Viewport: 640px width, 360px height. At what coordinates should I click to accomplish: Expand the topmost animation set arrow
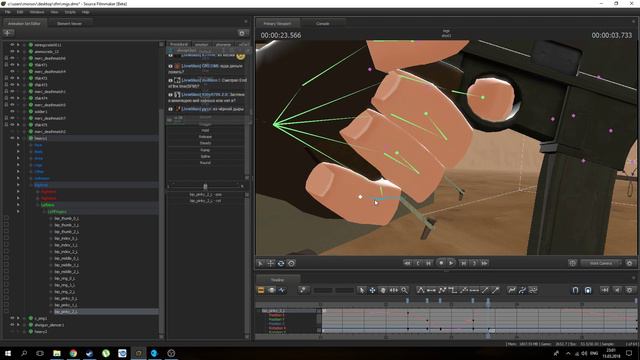pyautogui.click(x=18, y=45)
